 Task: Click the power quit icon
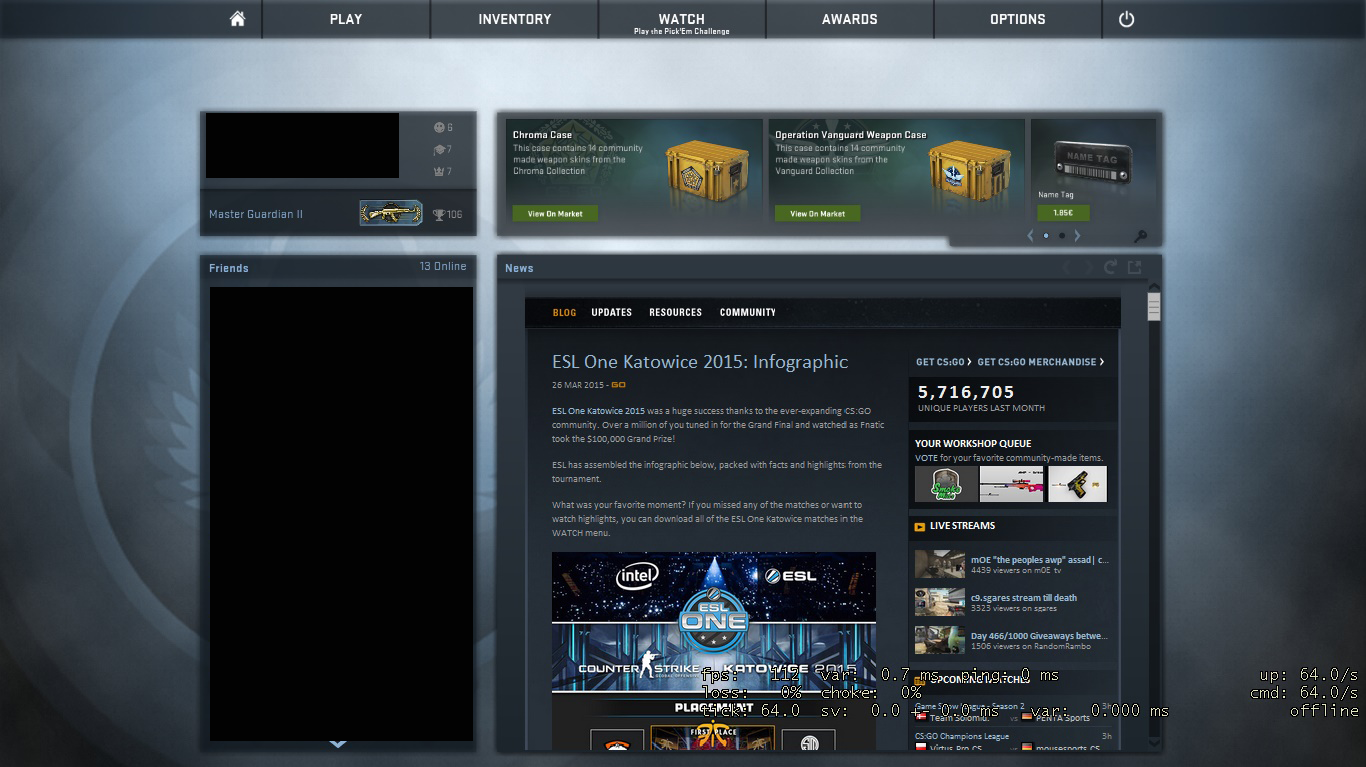point(1126,19)
